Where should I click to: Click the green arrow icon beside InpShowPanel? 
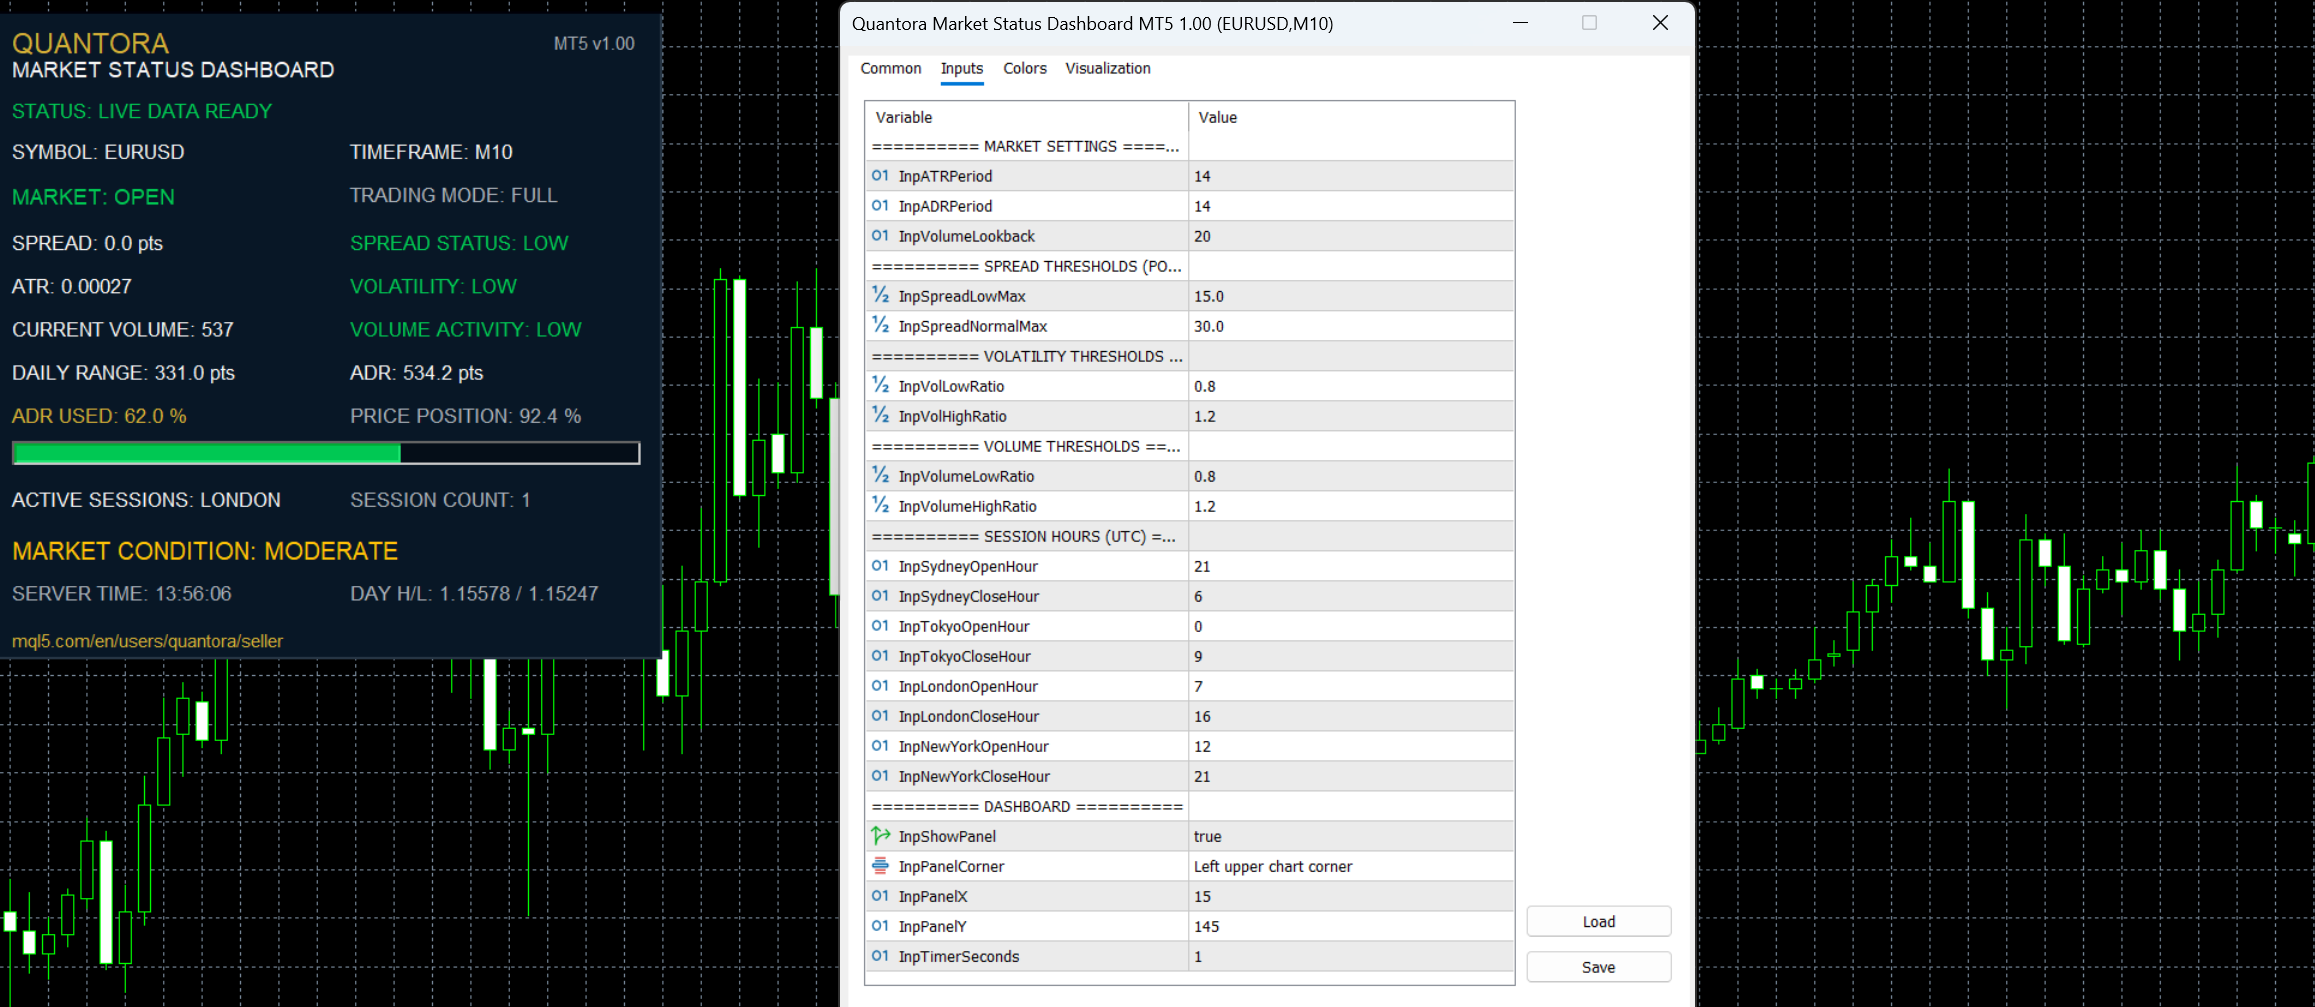[x=880, y=836]
